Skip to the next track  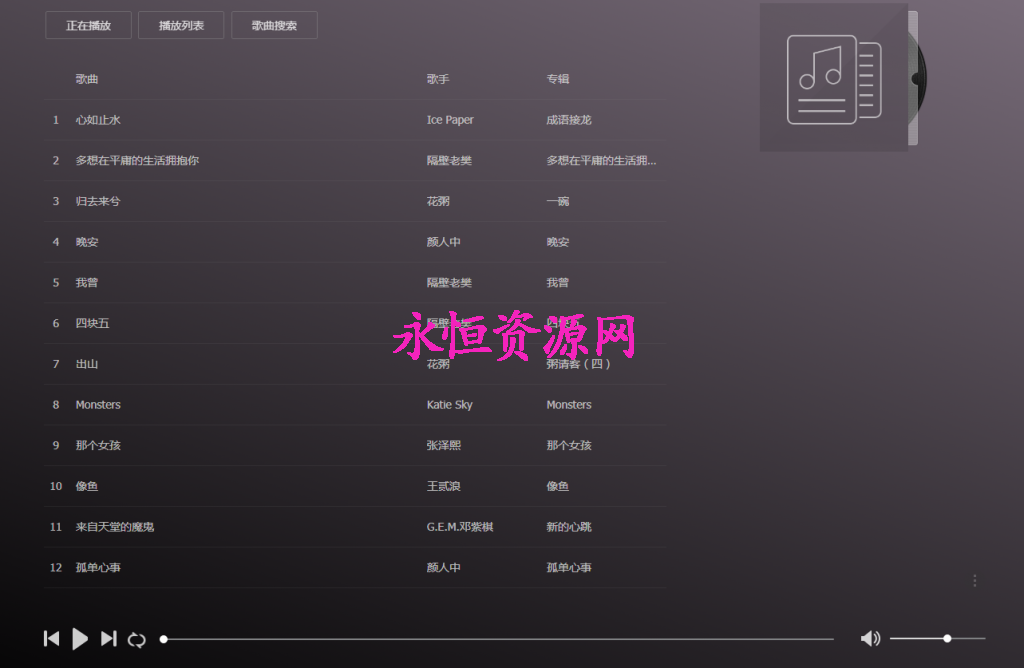coord(108,638)
